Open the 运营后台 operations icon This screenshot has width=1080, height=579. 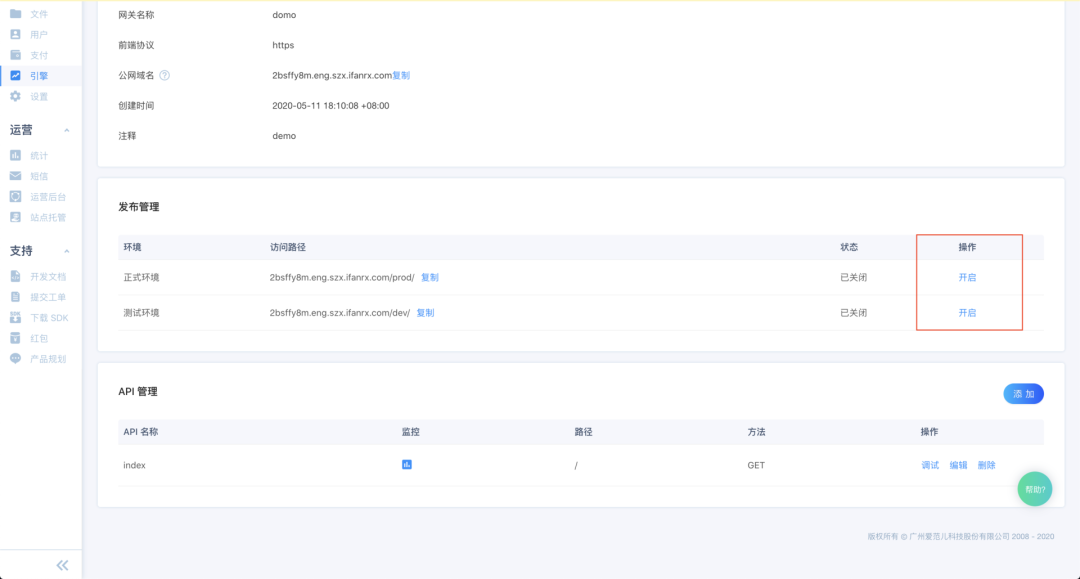[x=15, y=197]
